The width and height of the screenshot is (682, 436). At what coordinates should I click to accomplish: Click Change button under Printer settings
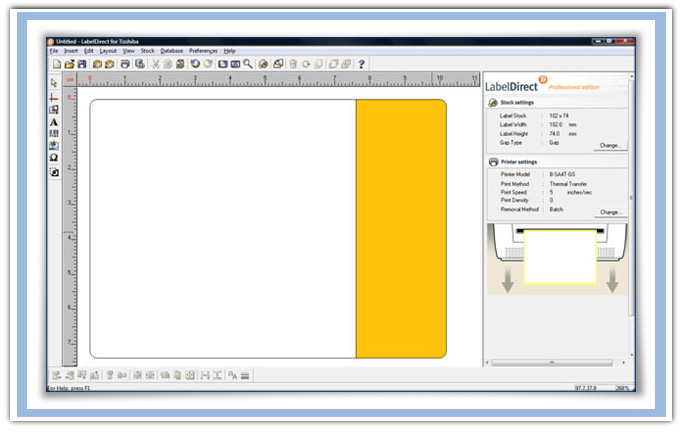(610, 213)
